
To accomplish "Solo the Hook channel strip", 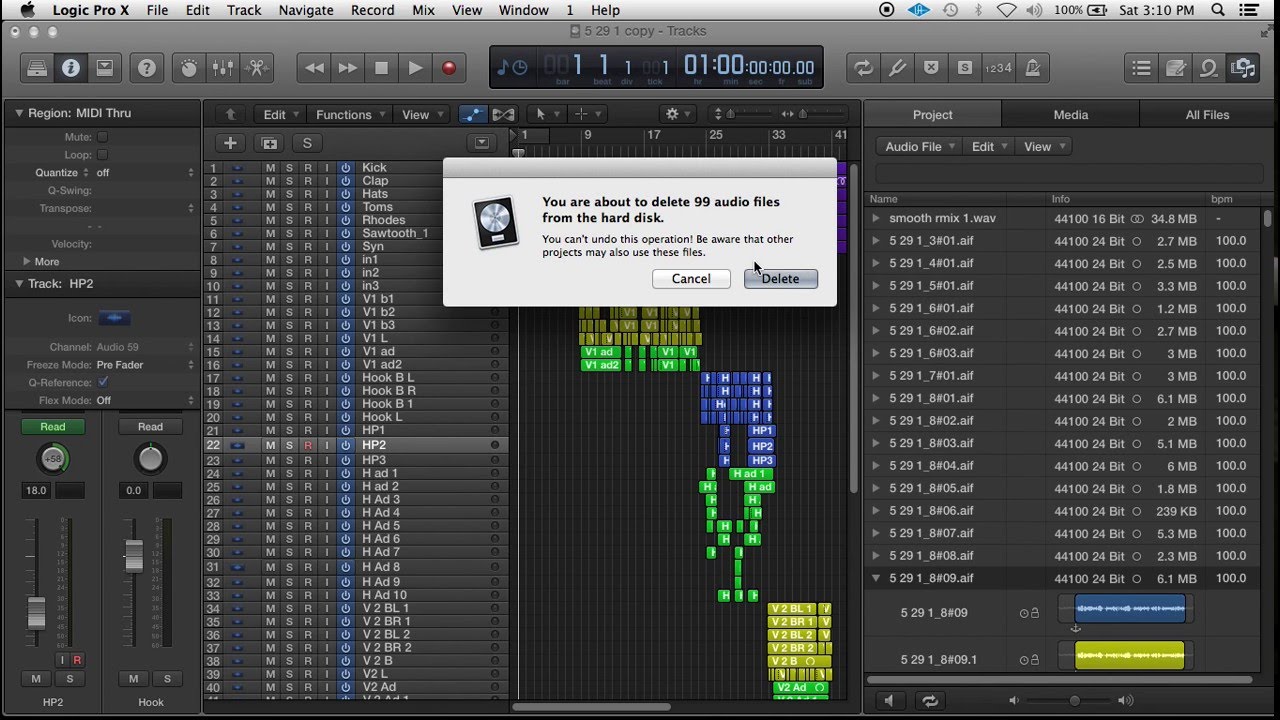I will (167, 679).
